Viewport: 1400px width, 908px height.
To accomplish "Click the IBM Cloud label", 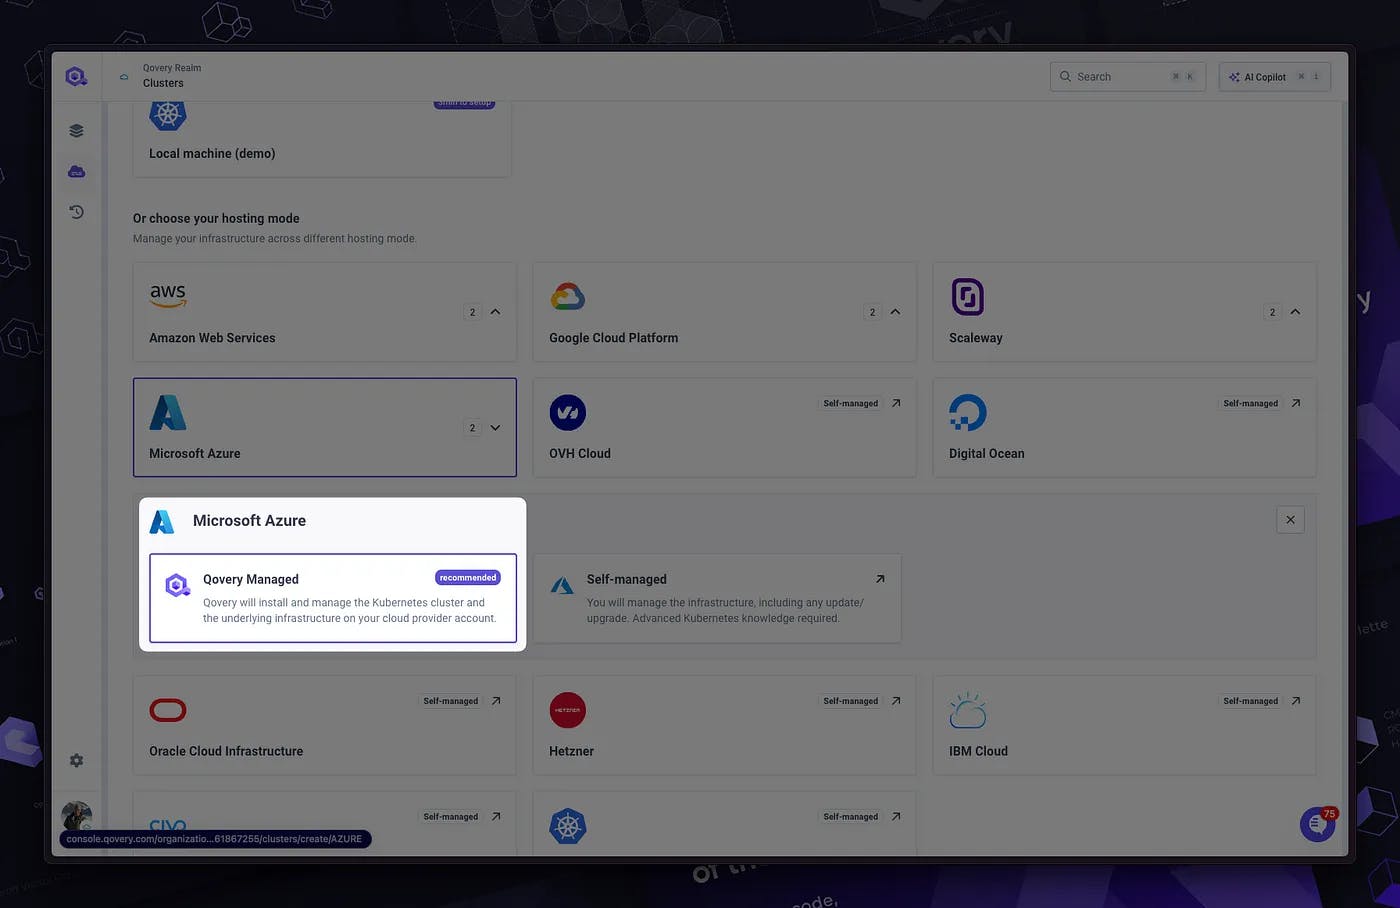I will [x=978, y=751].
